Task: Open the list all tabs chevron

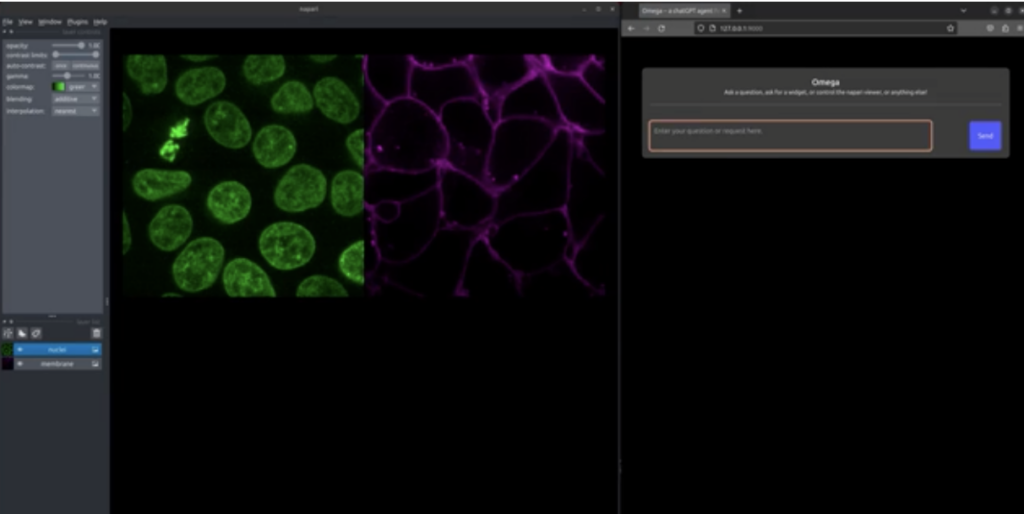Action: 963,10
